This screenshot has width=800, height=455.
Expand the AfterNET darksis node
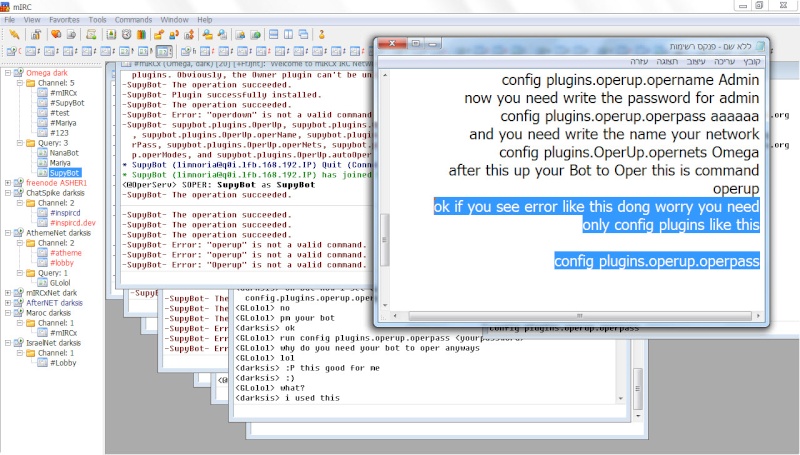(x=8, y=302)
